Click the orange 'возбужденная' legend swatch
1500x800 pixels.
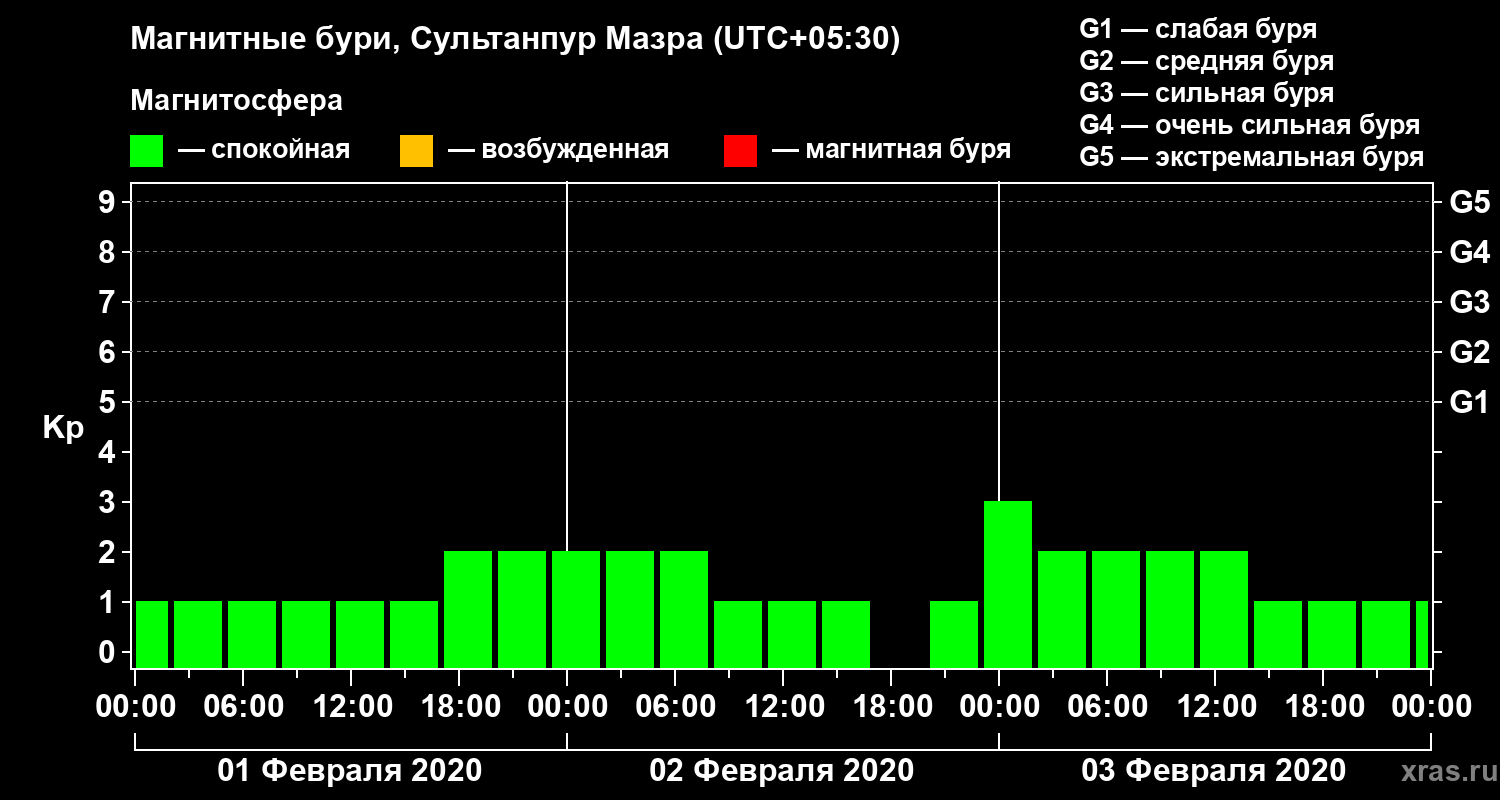416,151
